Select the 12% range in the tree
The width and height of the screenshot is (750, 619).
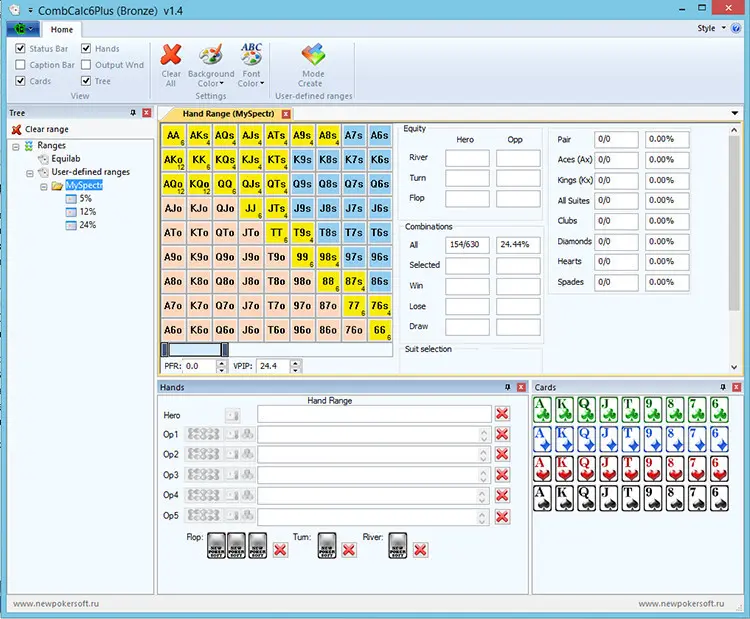pos(87,211)
